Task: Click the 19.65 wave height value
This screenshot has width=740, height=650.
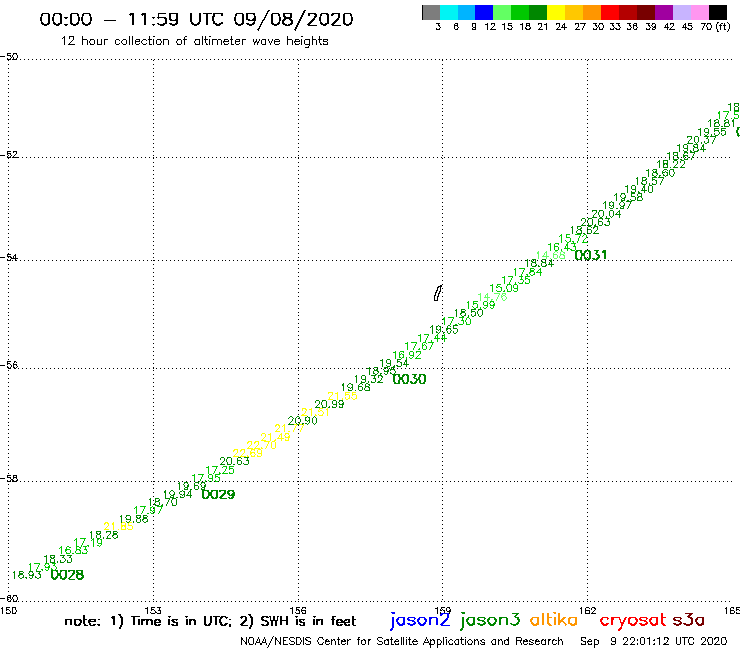Action: (x=444, y=329)
